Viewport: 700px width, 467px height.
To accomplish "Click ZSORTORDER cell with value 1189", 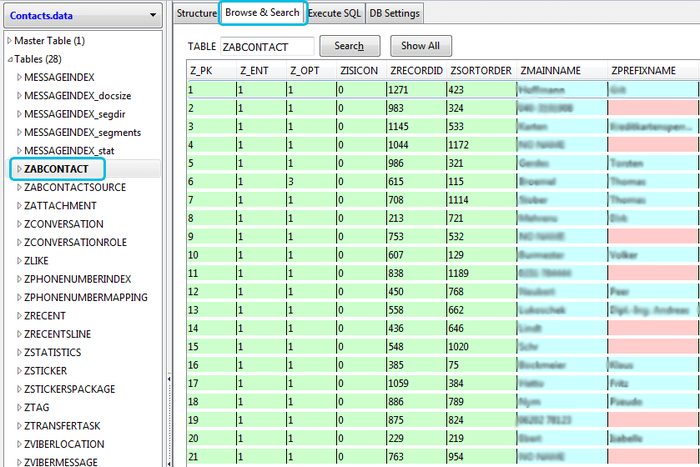I will click(482, 273).
